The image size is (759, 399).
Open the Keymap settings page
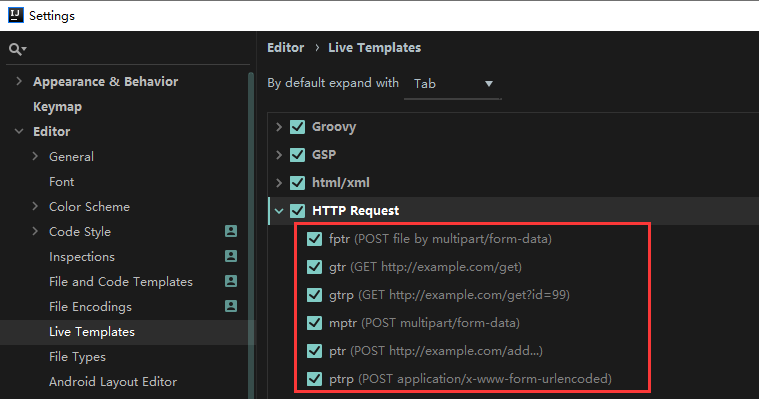pyautogui.click(x=57, y=107)
